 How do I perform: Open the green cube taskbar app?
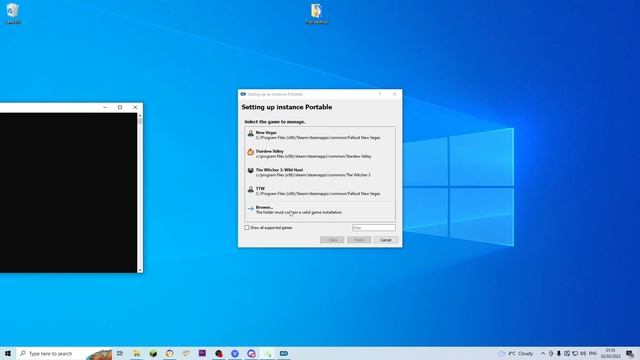[153, 353]
